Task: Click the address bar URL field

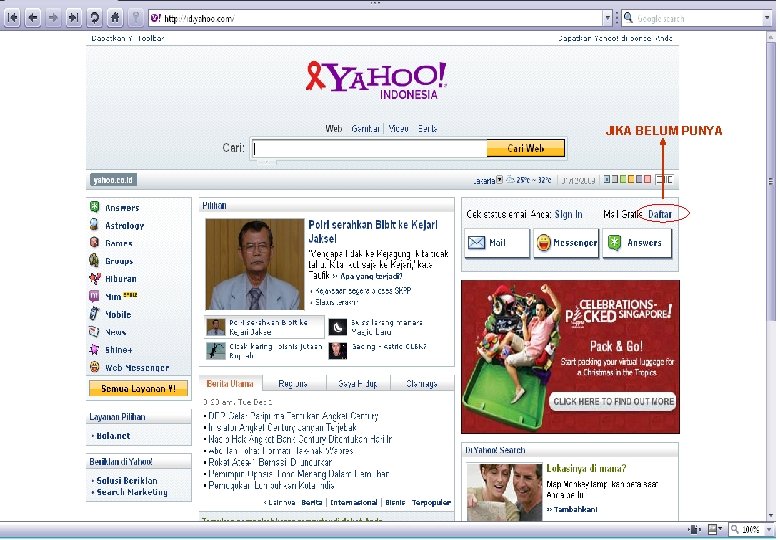Action: (376, 18)
